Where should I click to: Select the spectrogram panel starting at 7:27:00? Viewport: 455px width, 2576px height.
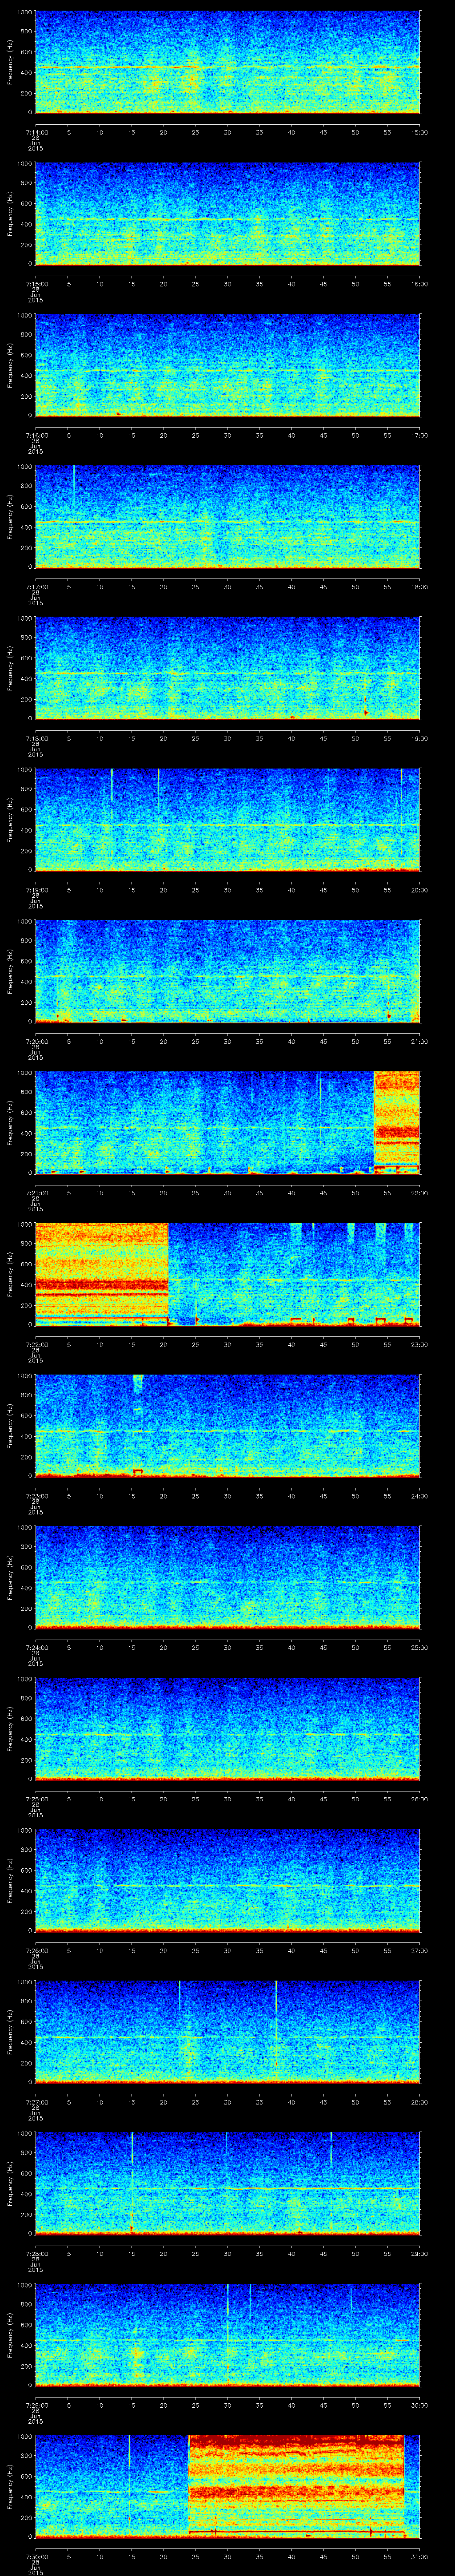[227, 2032]
